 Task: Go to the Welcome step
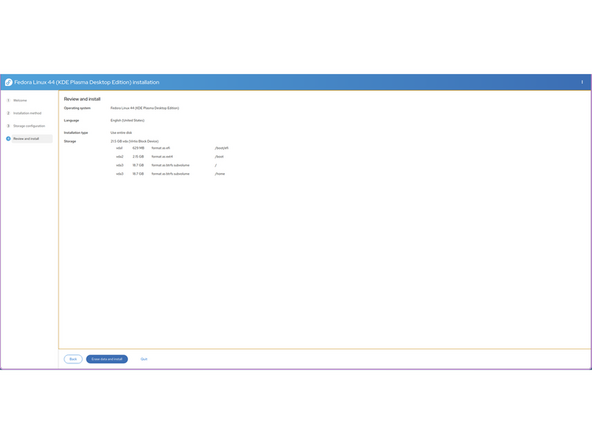[20, 100]
